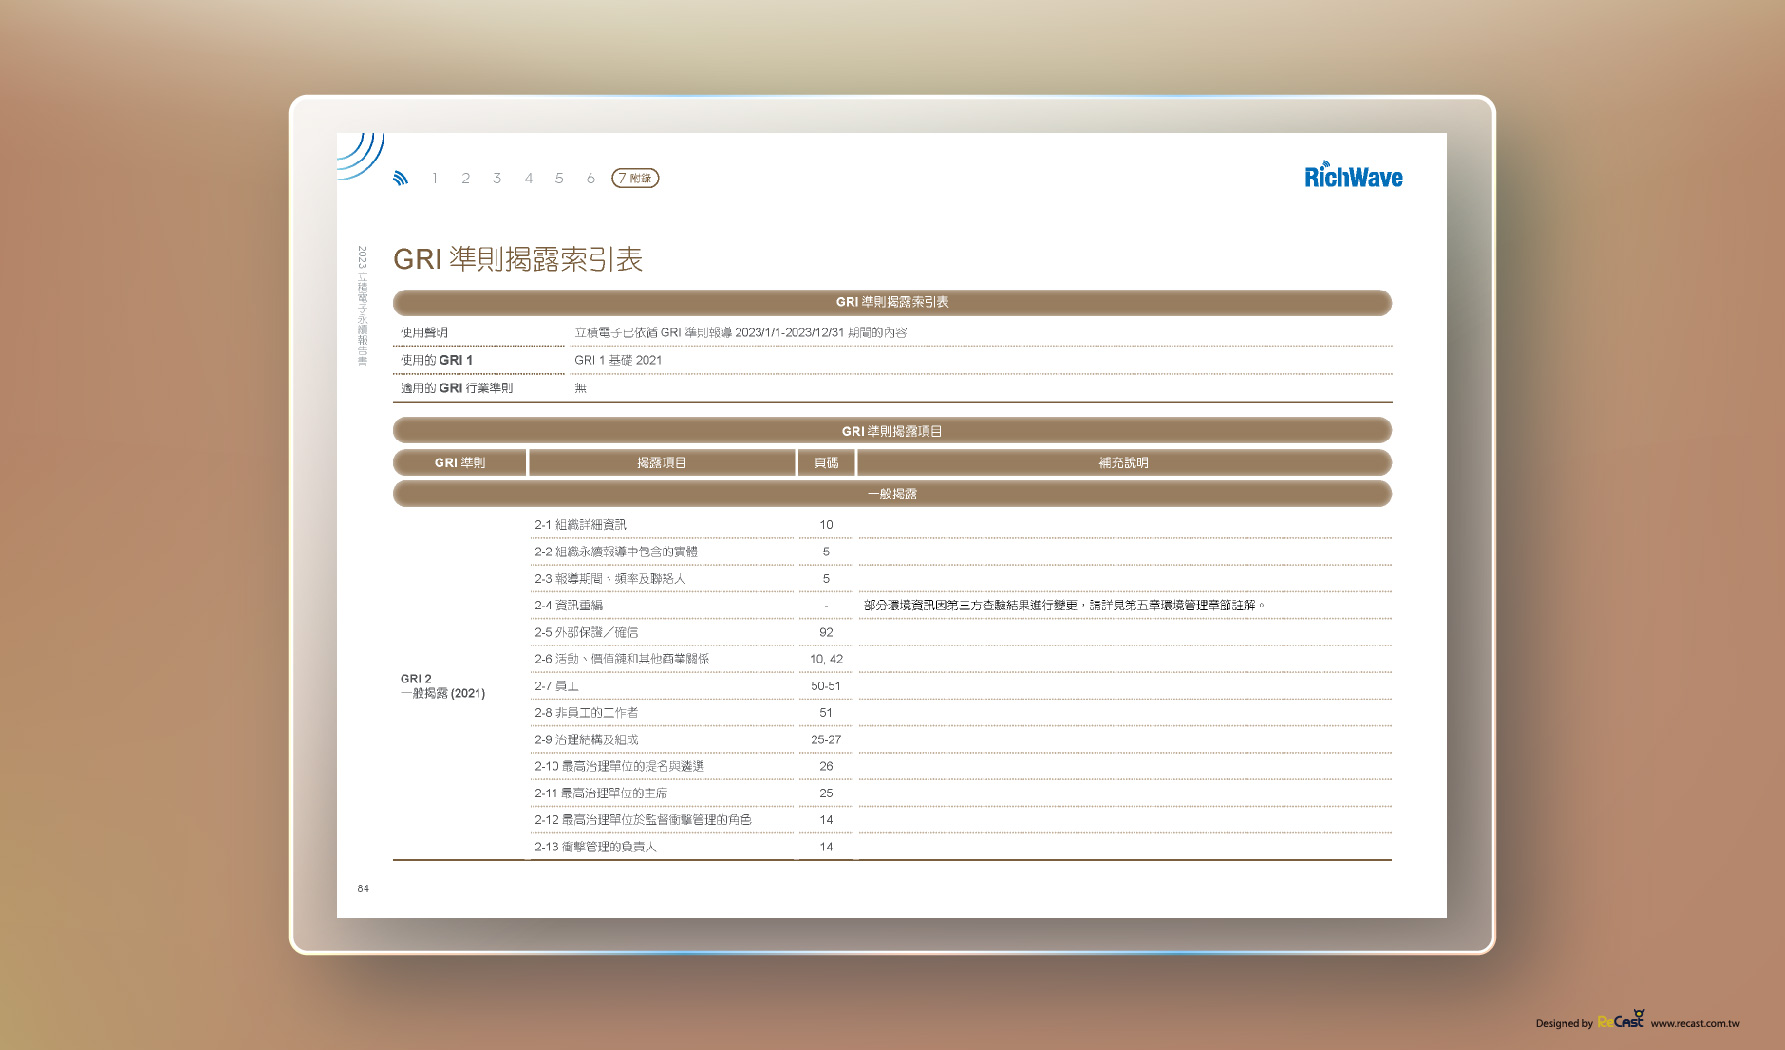Click the 2-4 supplementary note about 第三方查驗

click(x=1064, y=605)
